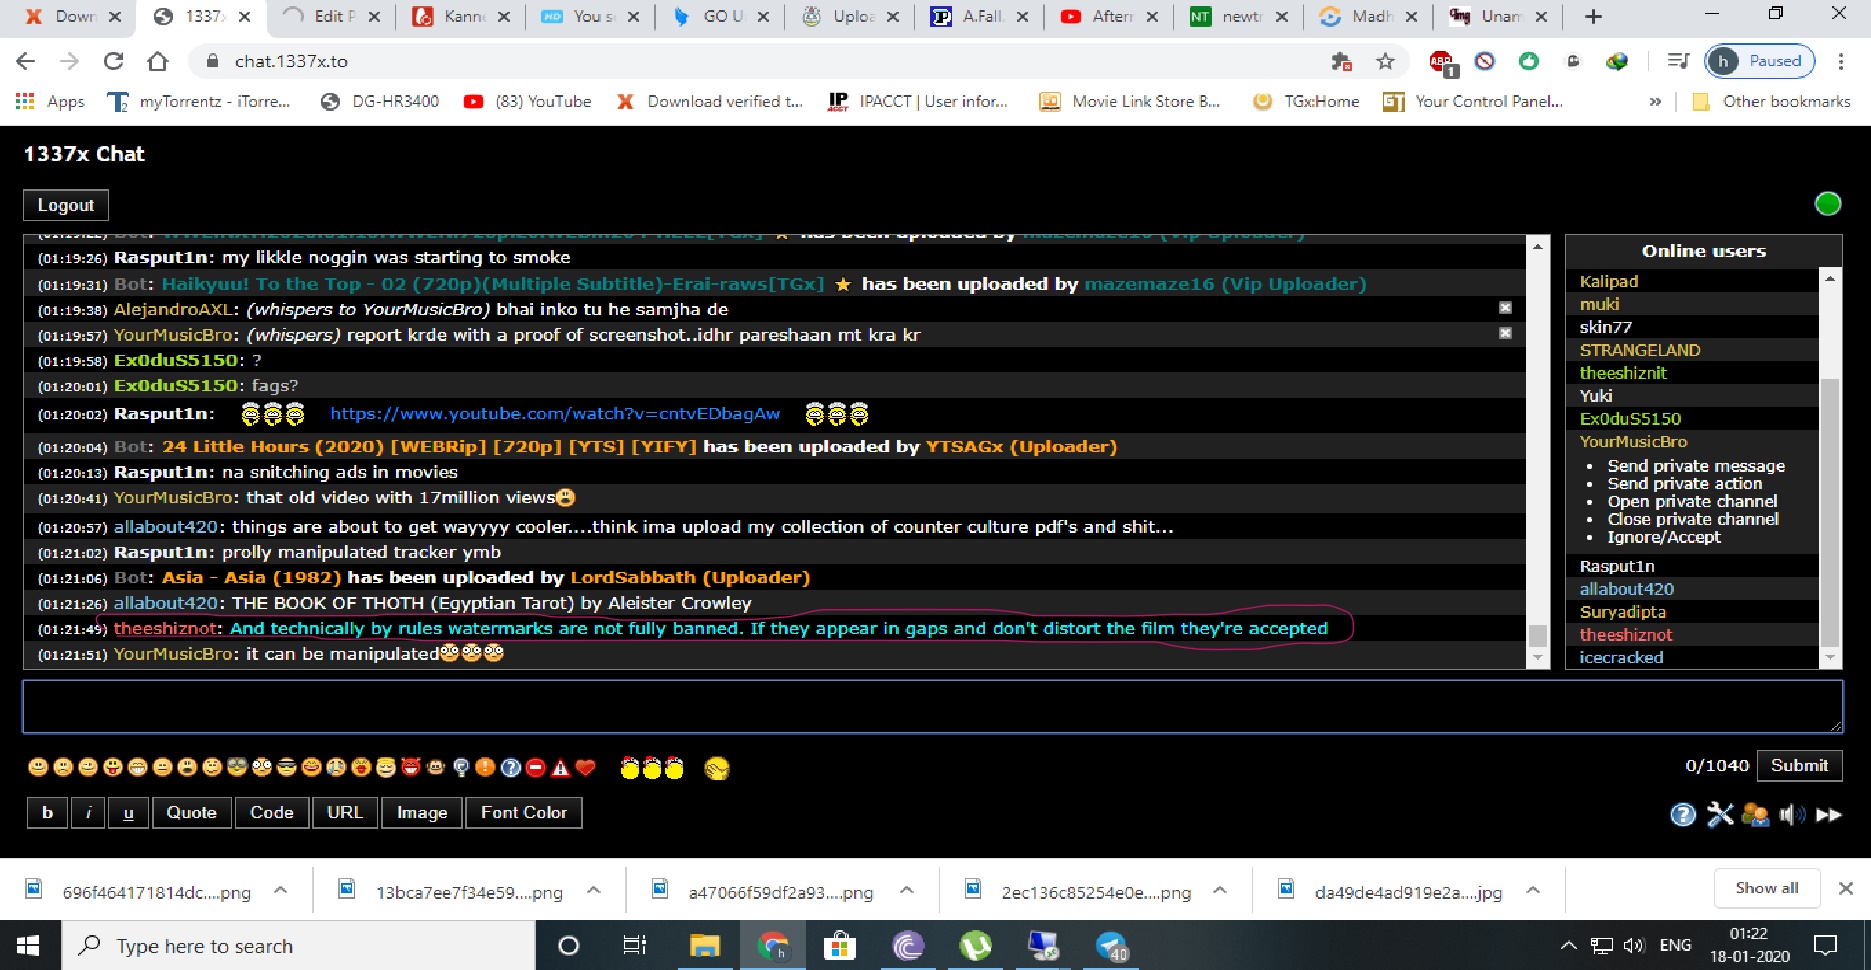Viewport: 1871px width, 970px height.
Task: Toggle online users list icon
Action: pos(1755,815)
